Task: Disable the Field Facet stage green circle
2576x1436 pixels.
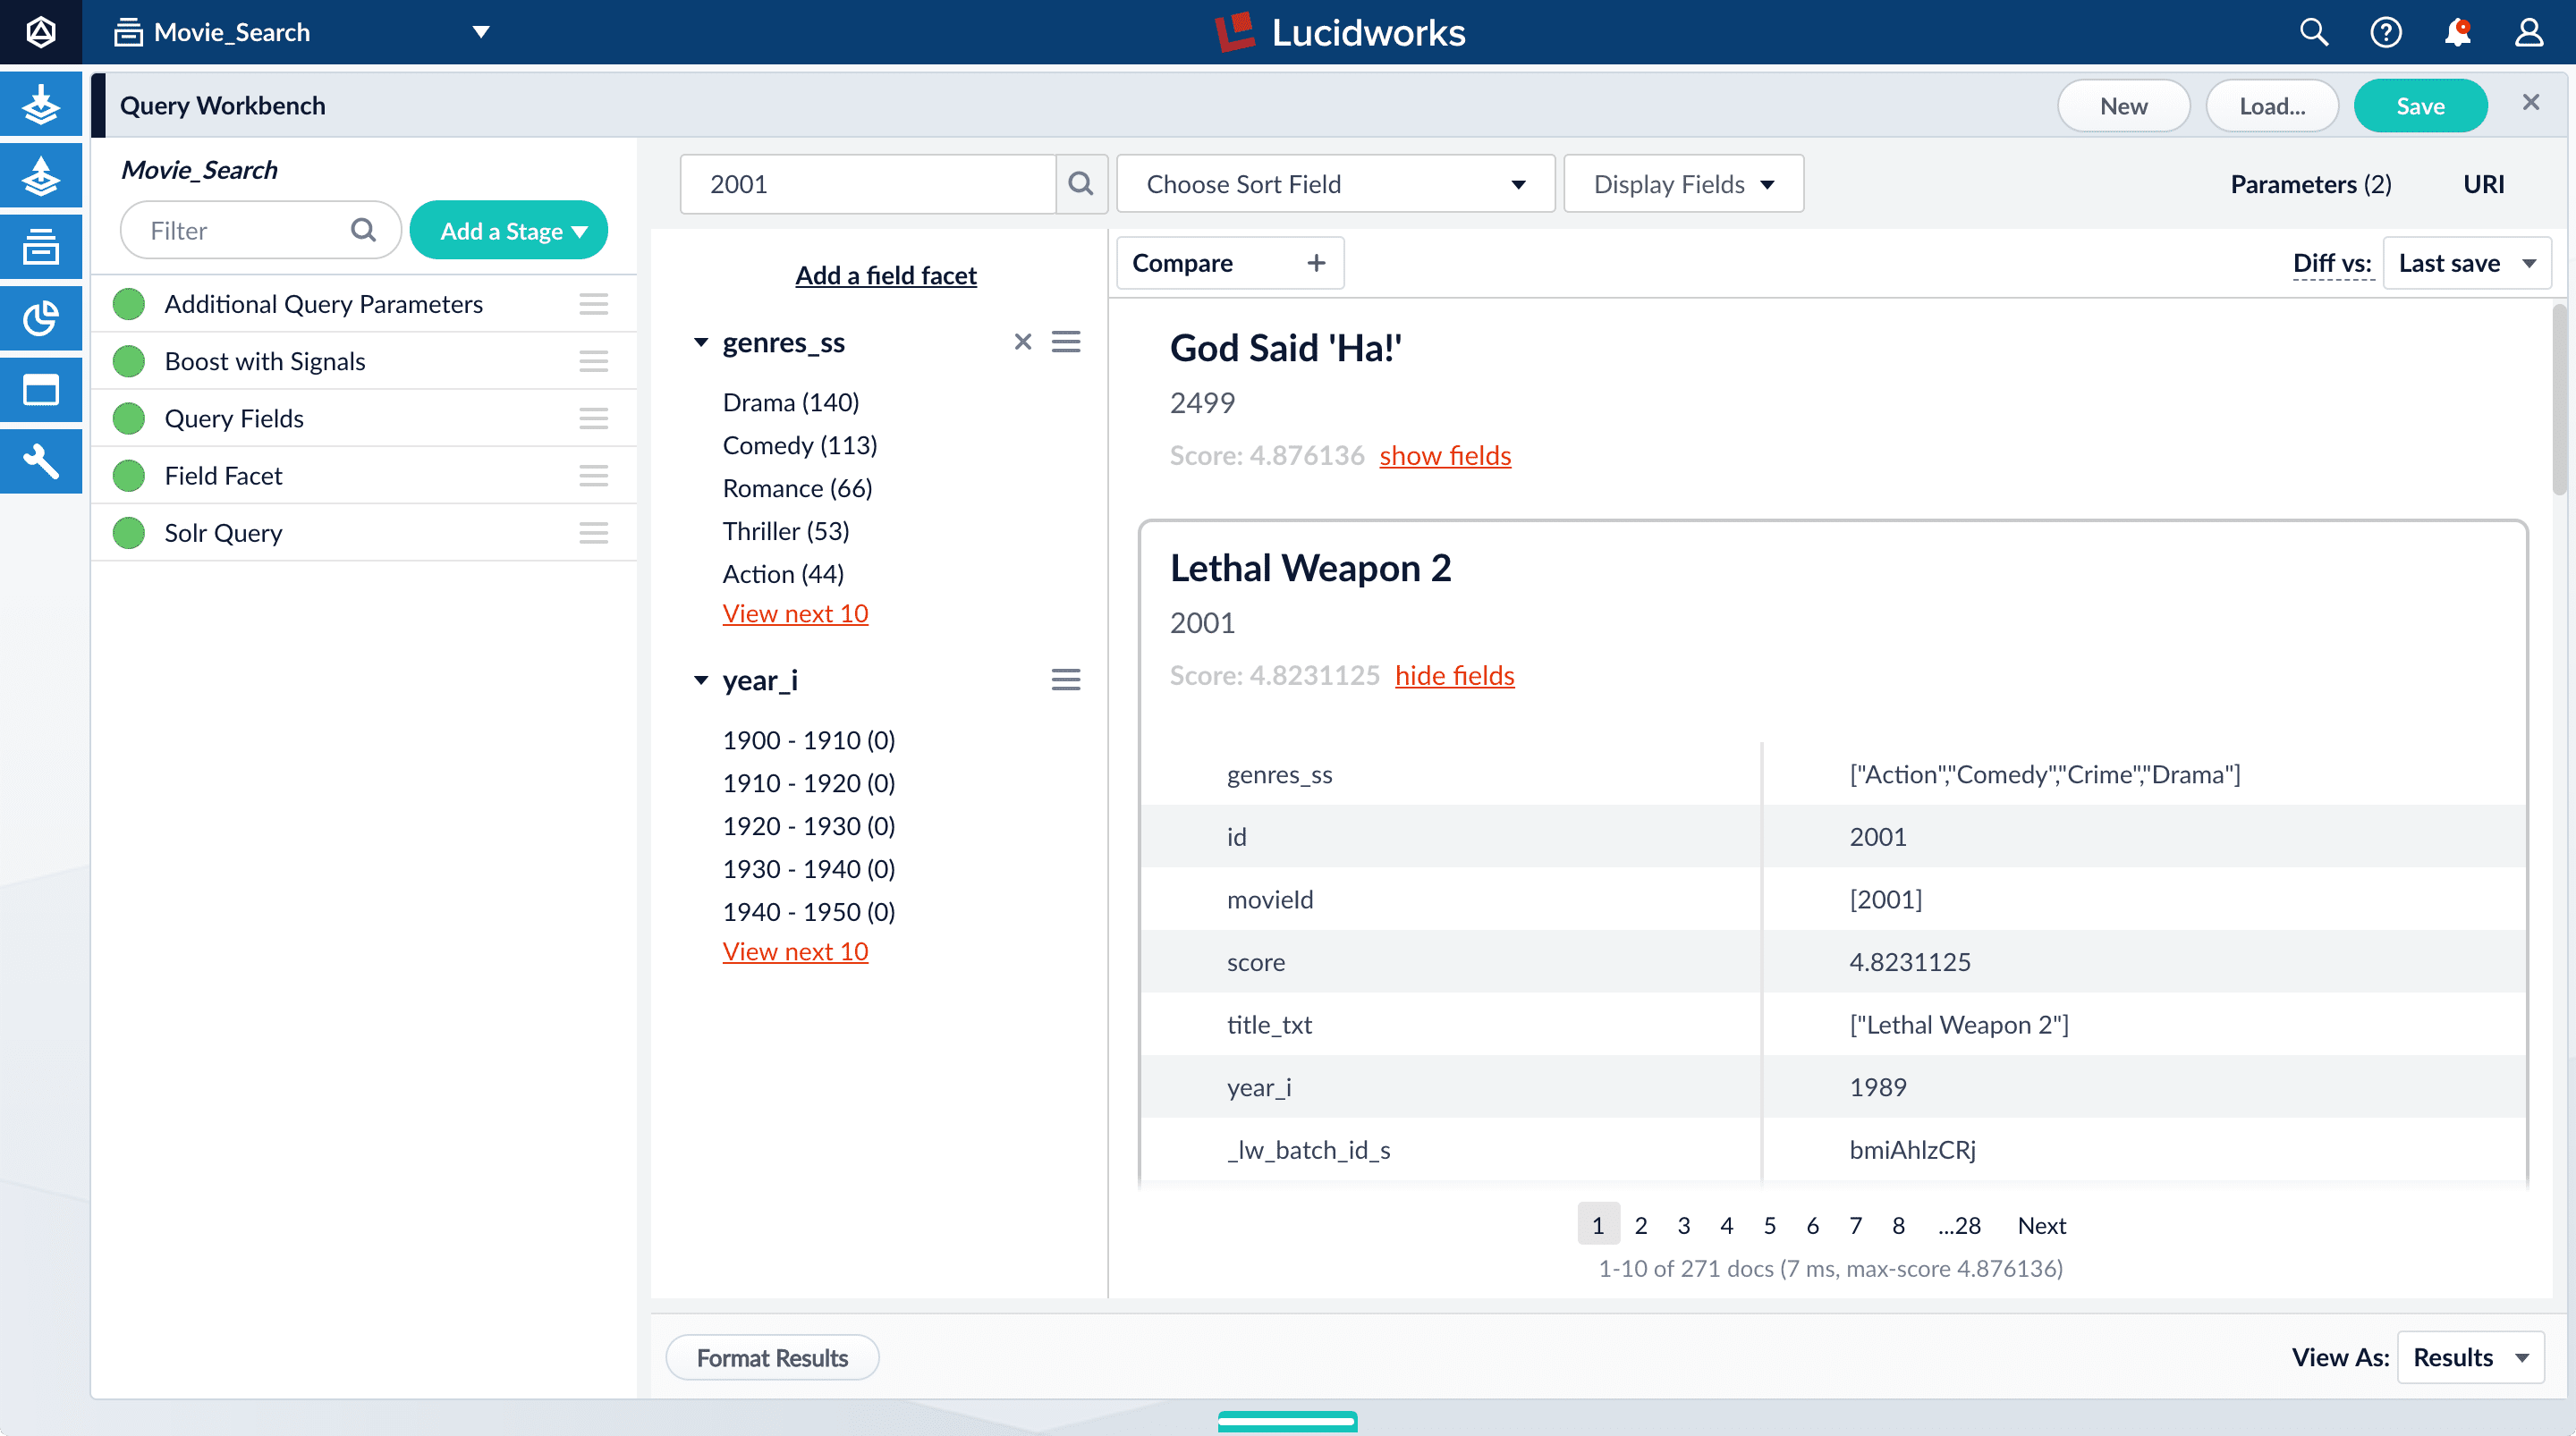Action: click(x=129, y=476)
